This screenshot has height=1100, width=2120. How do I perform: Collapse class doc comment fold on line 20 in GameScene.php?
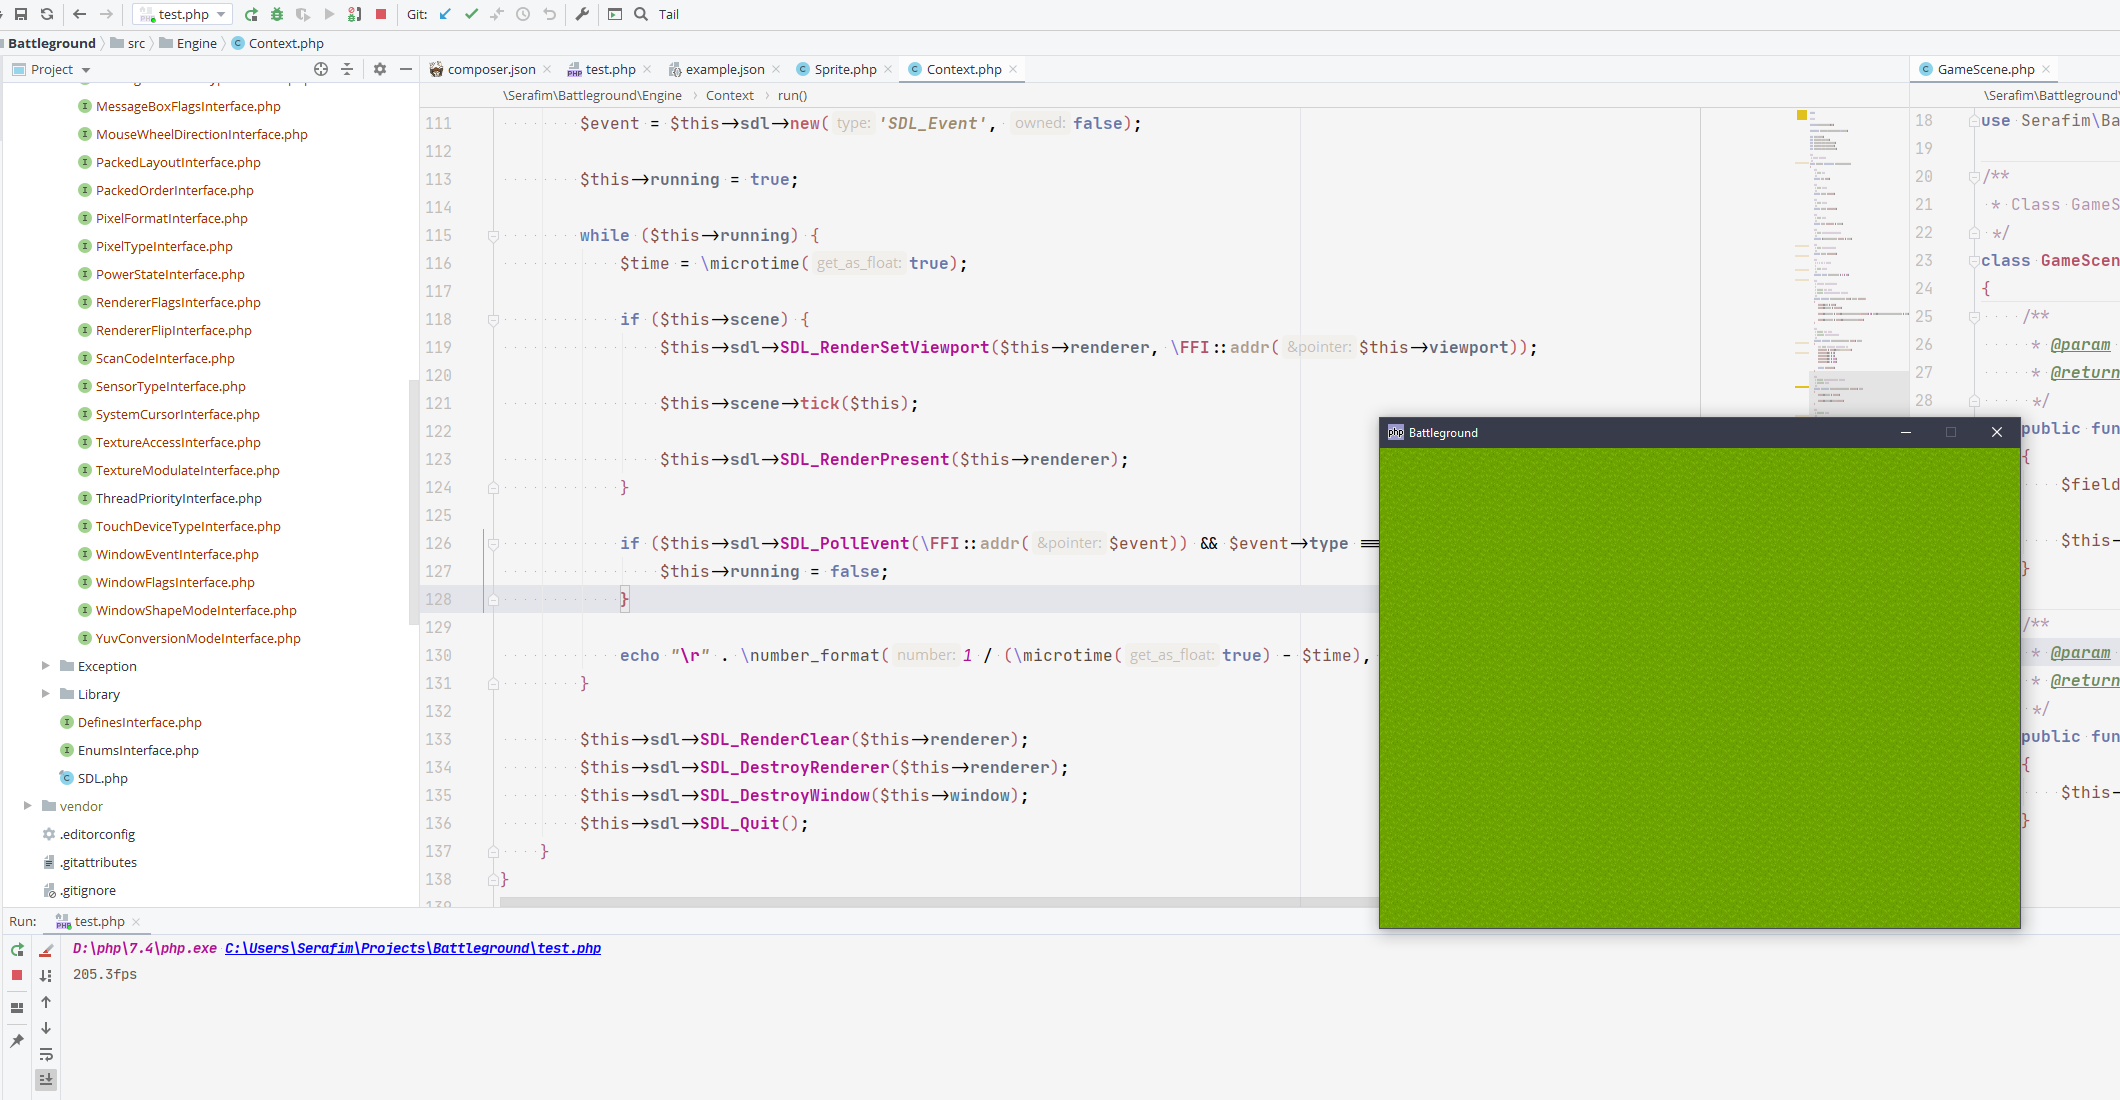click(1974, 177)
